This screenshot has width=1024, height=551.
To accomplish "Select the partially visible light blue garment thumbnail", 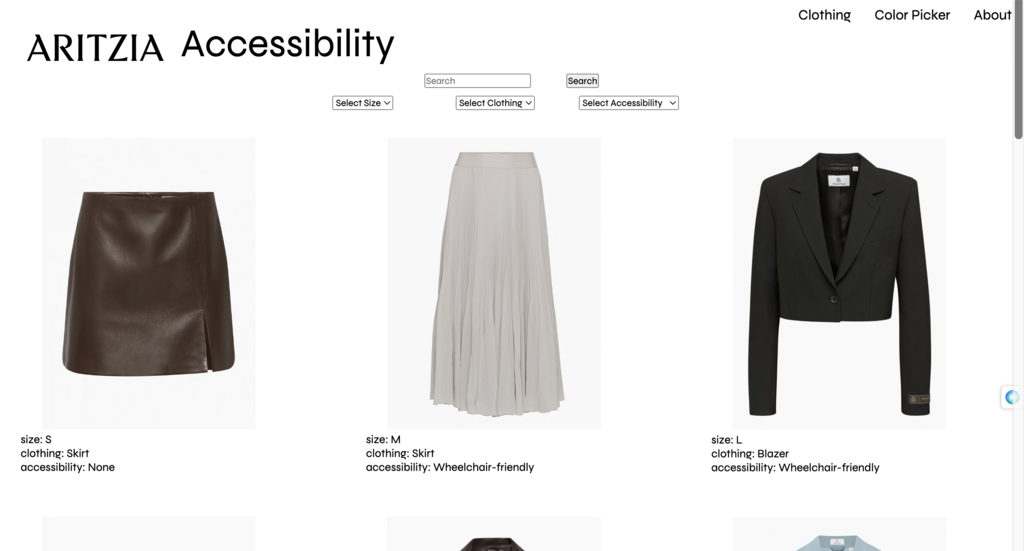I will pyautogui.click(x=839, y=535).
